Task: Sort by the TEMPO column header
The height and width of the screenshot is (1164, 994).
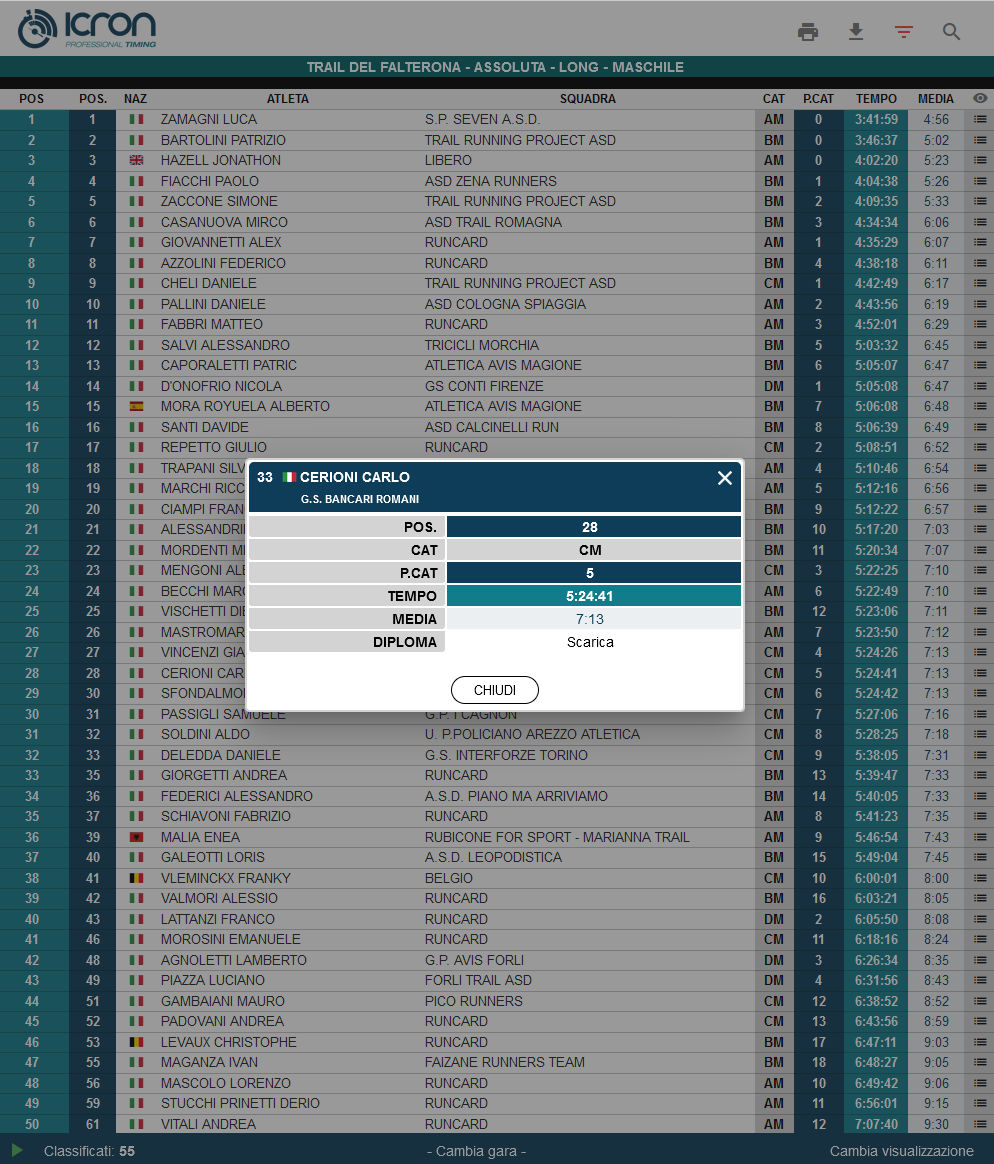Action: (x=876, y=99)
